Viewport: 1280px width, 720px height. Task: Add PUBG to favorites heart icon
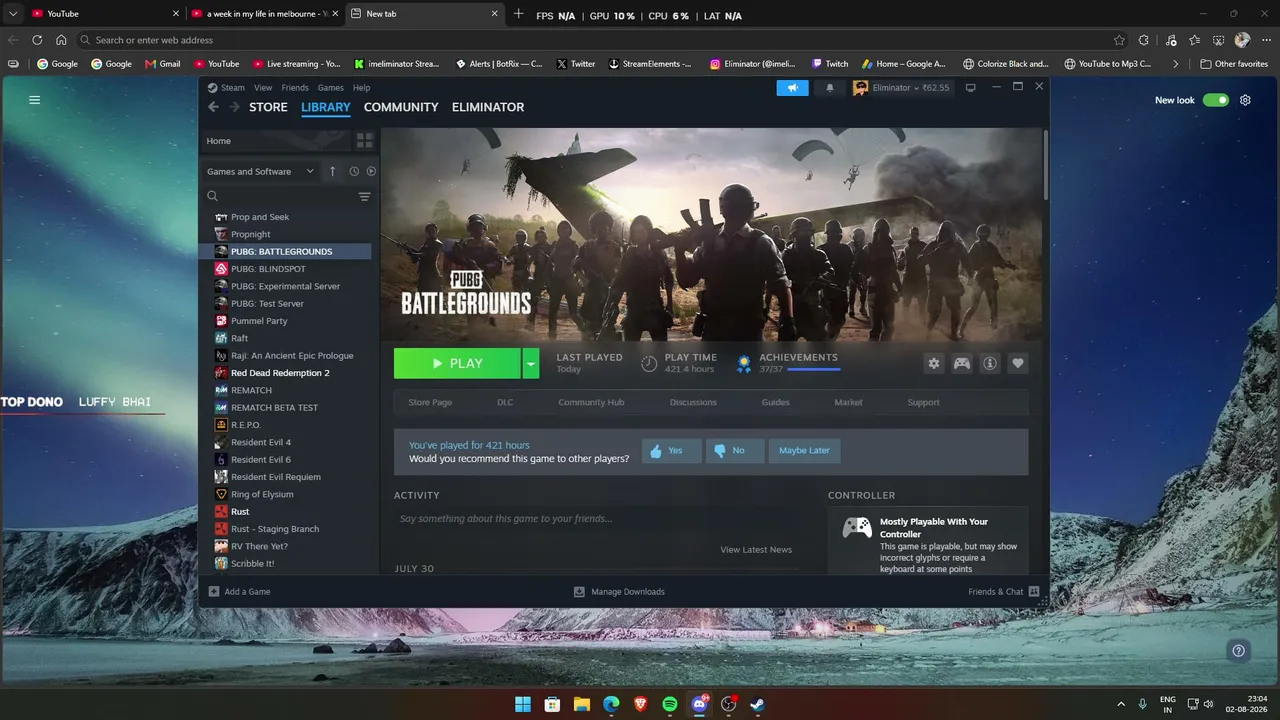coord(1017,363)
